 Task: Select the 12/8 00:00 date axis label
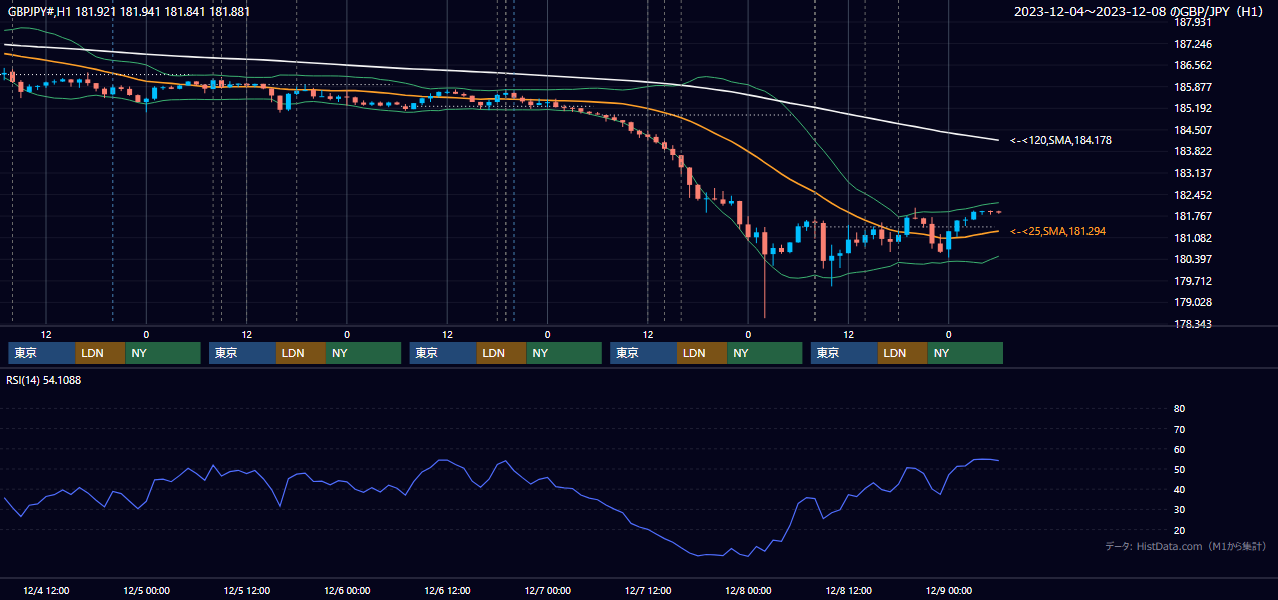click(x=748, y=591)
